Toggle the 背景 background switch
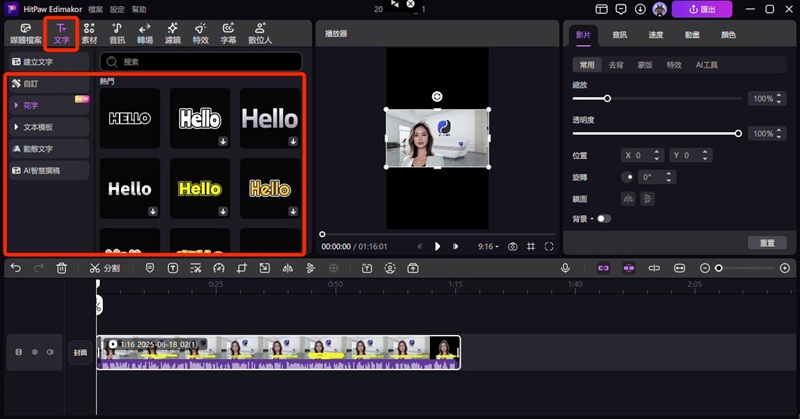 point(603,218)
